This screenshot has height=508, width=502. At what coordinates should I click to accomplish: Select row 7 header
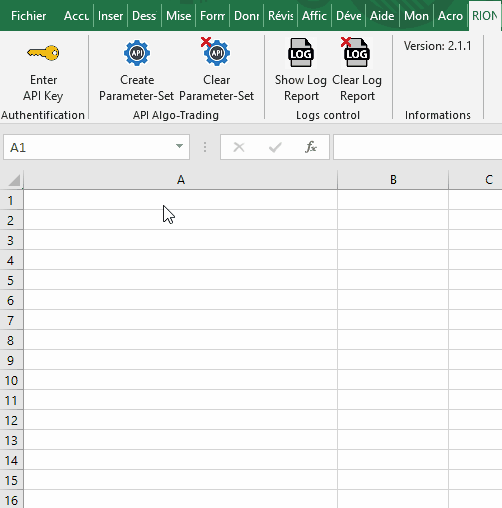[x=11, y=320]
